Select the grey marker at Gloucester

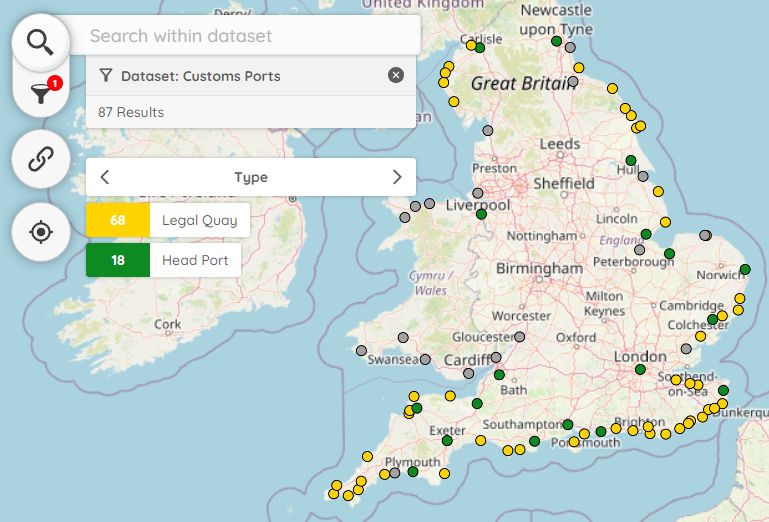tap(519, 337)
